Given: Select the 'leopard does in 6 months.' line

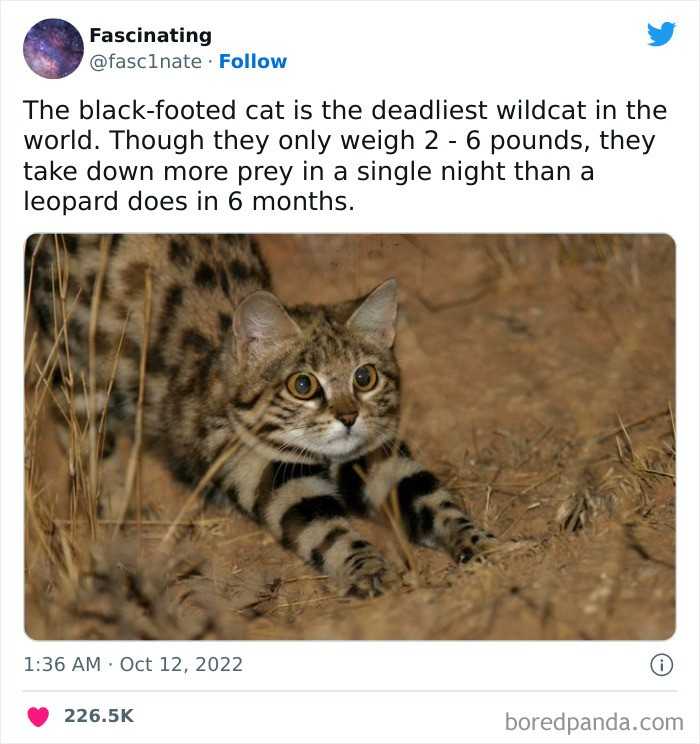Looking at the screenshot, I should (x=189, y=202).
